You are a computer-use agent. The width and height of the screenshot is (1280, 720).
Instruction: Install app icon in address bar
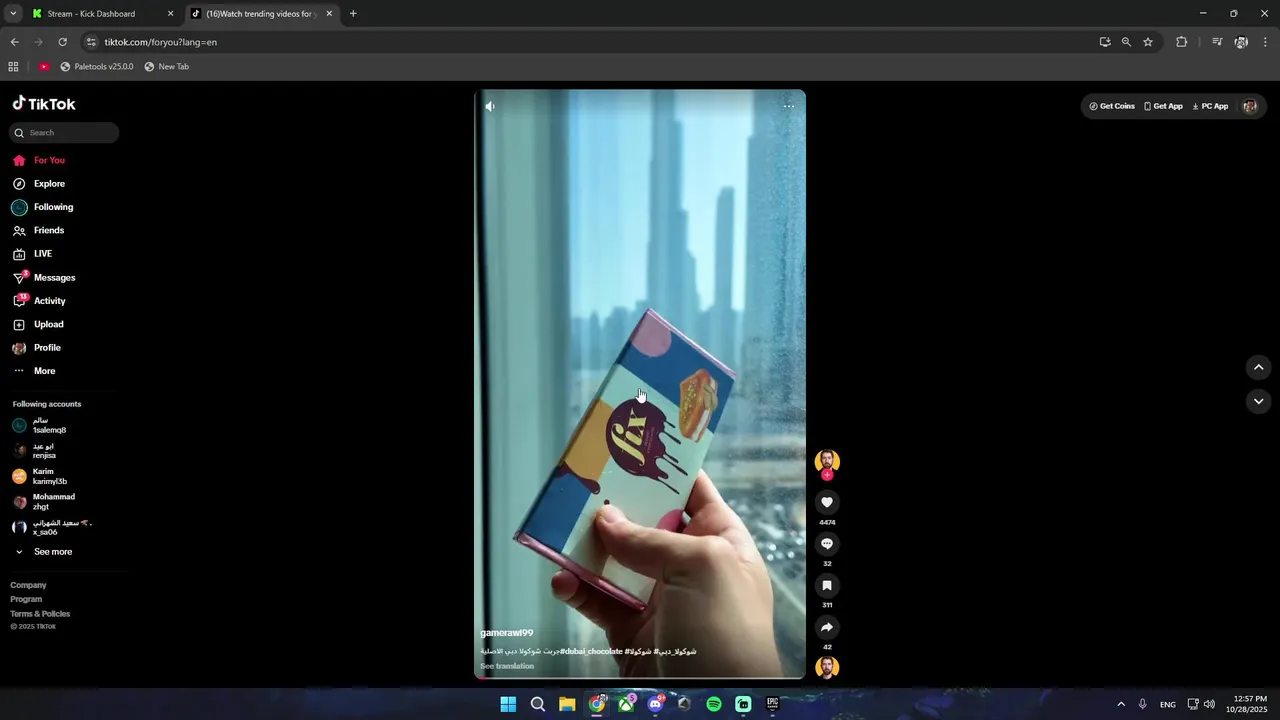pos(1105,42)
